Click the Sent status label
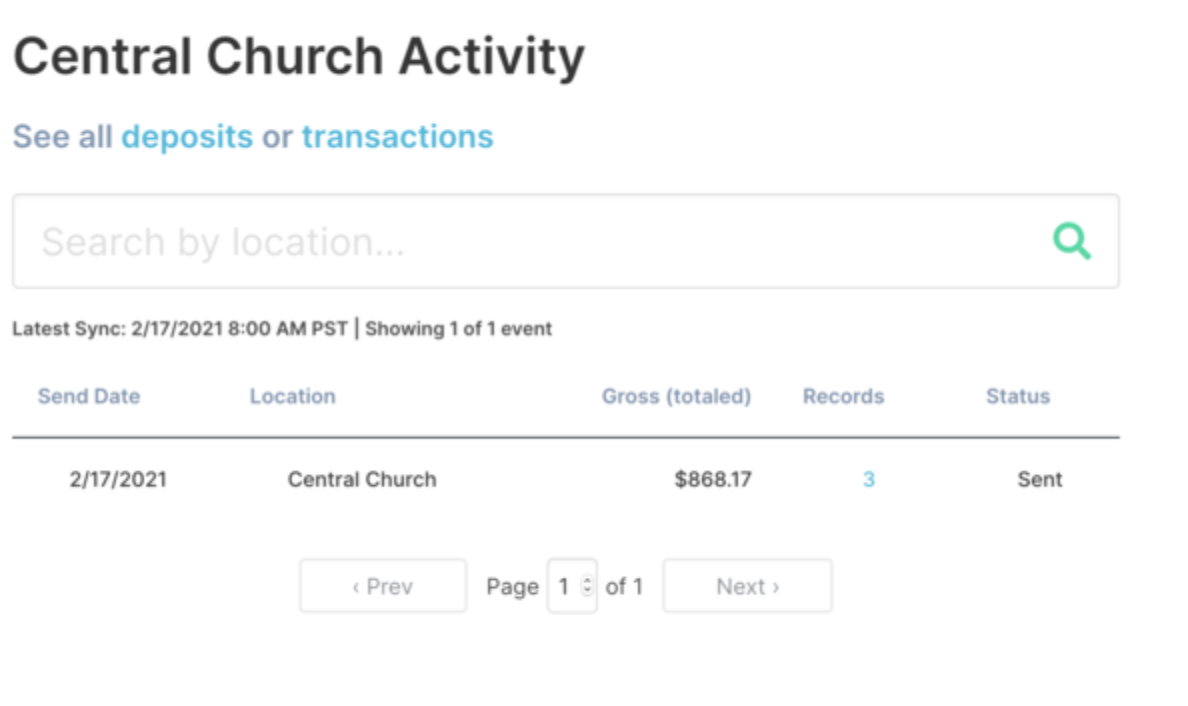 pyautogui.click(x=1040, y=479)
